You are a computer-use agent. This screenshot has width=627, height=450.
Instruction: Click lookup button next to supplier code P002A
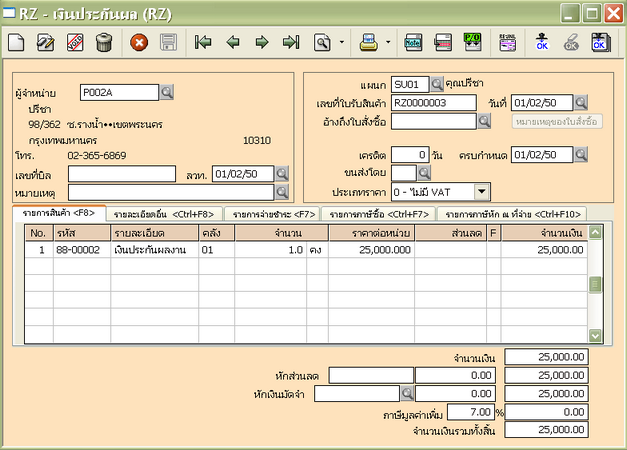[167, 92]
